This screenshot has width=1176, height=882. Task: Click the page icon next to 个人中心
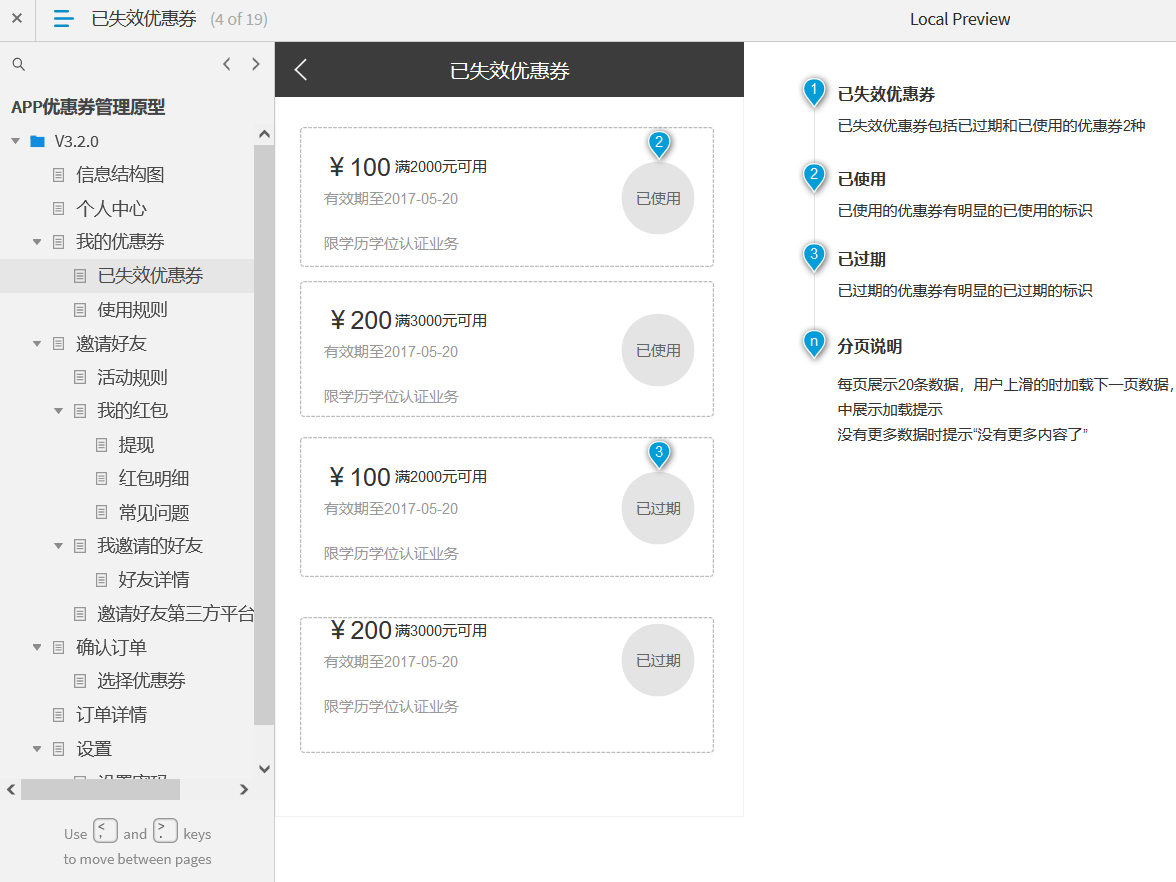(58, 208)
